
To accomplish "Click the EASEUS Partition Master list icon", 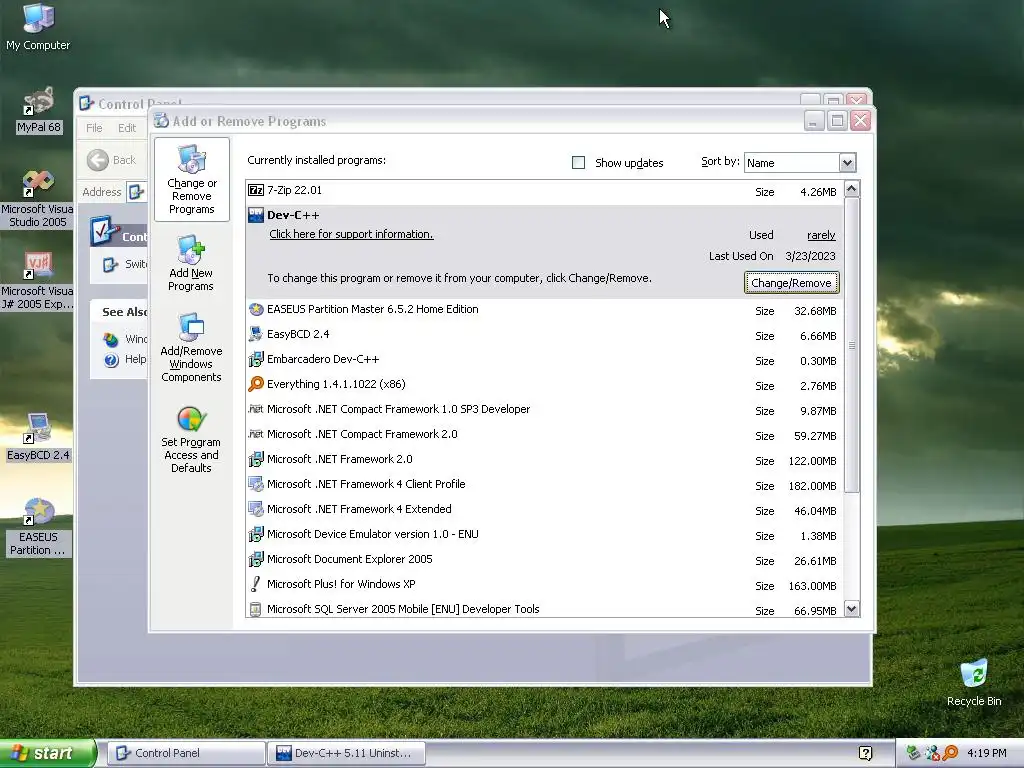I will click(256, 309).
